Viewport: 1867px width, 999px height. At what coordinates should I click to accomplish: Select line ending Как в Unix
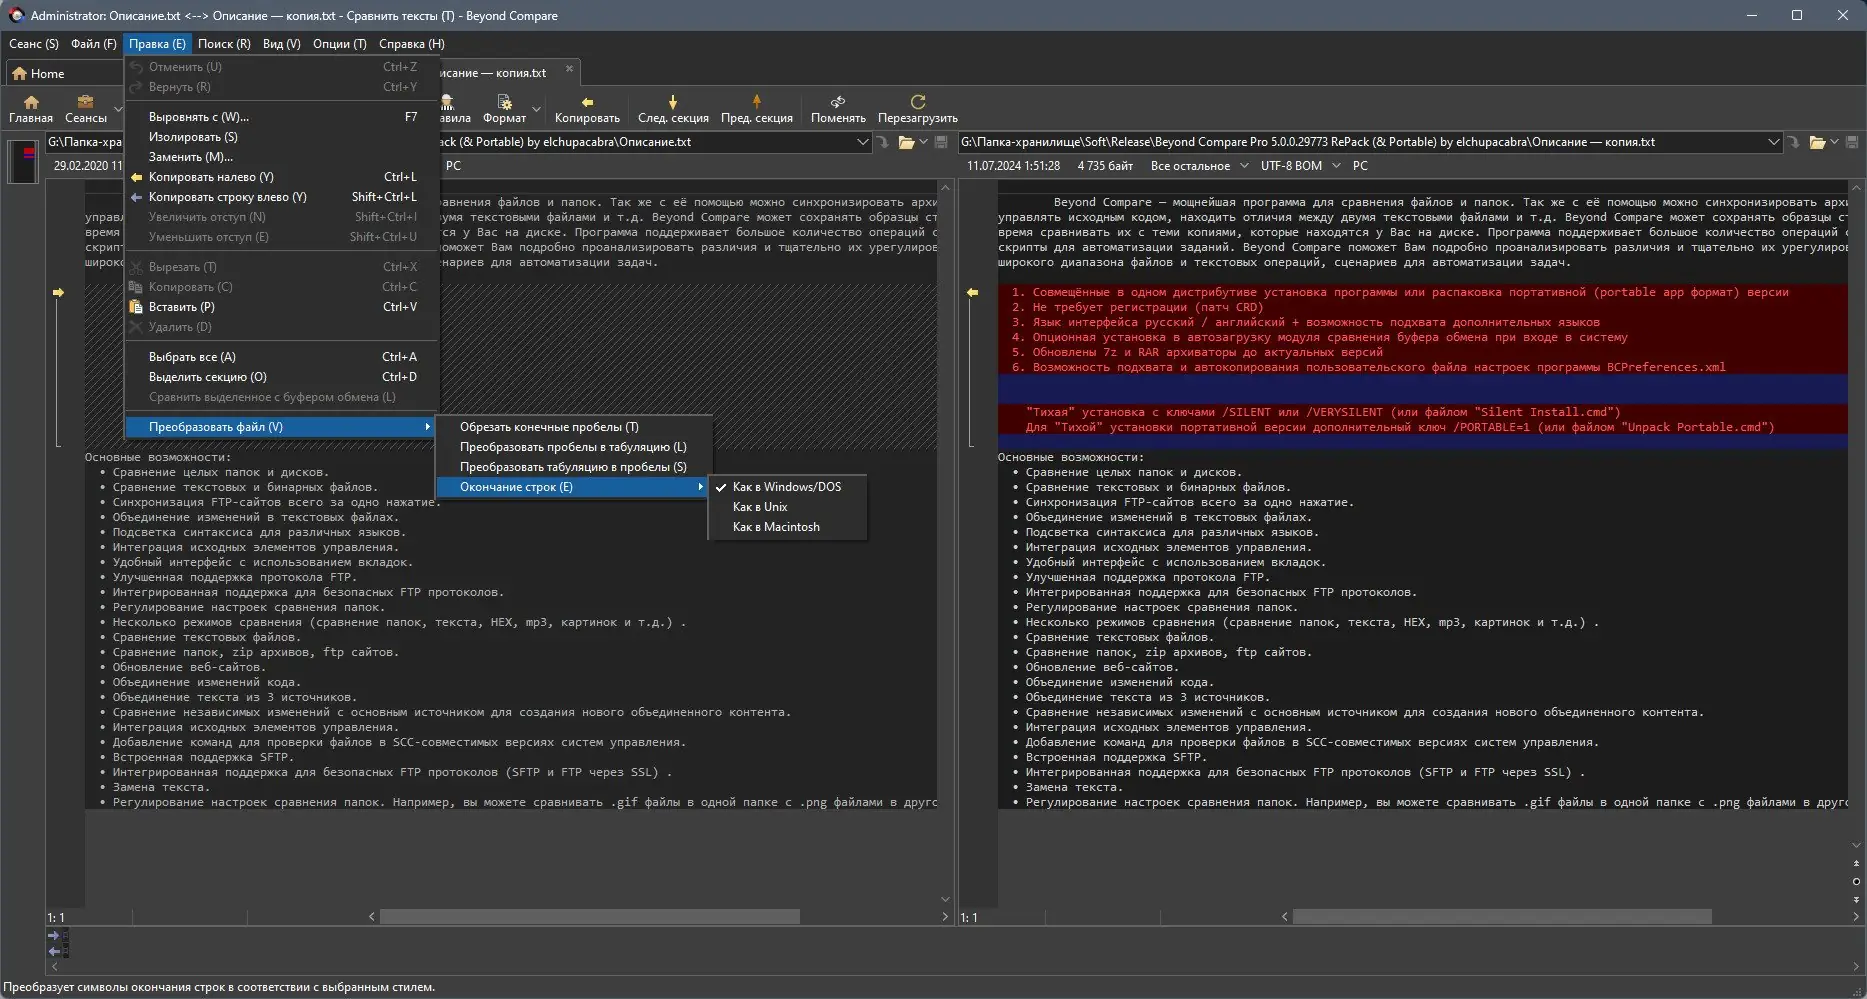click(760, 507)
